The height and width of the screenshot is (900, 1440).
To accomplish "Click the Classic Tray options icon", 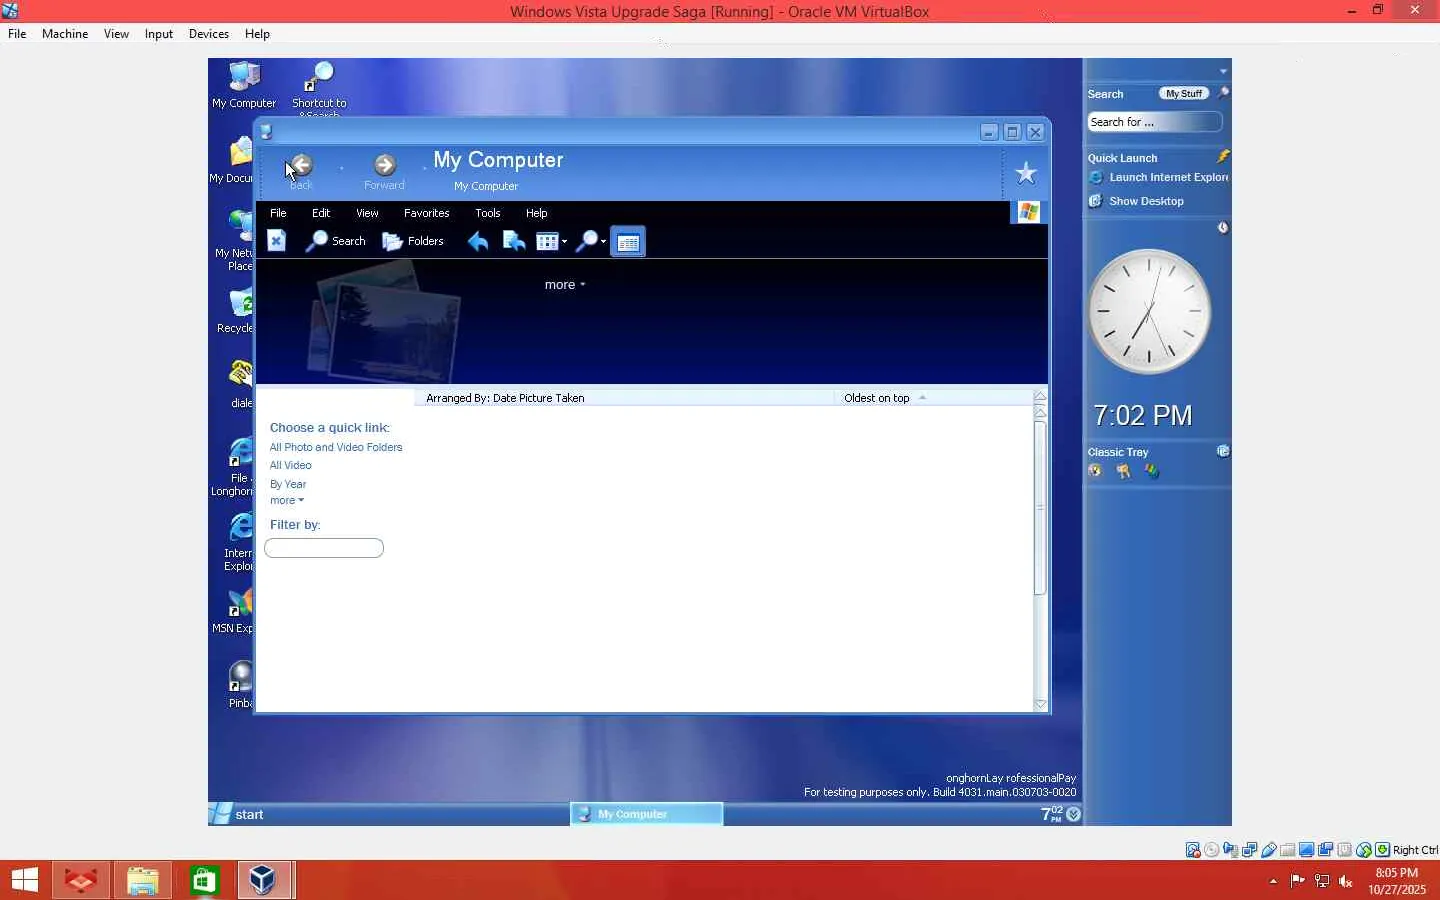I will [x=1223, y=451].
